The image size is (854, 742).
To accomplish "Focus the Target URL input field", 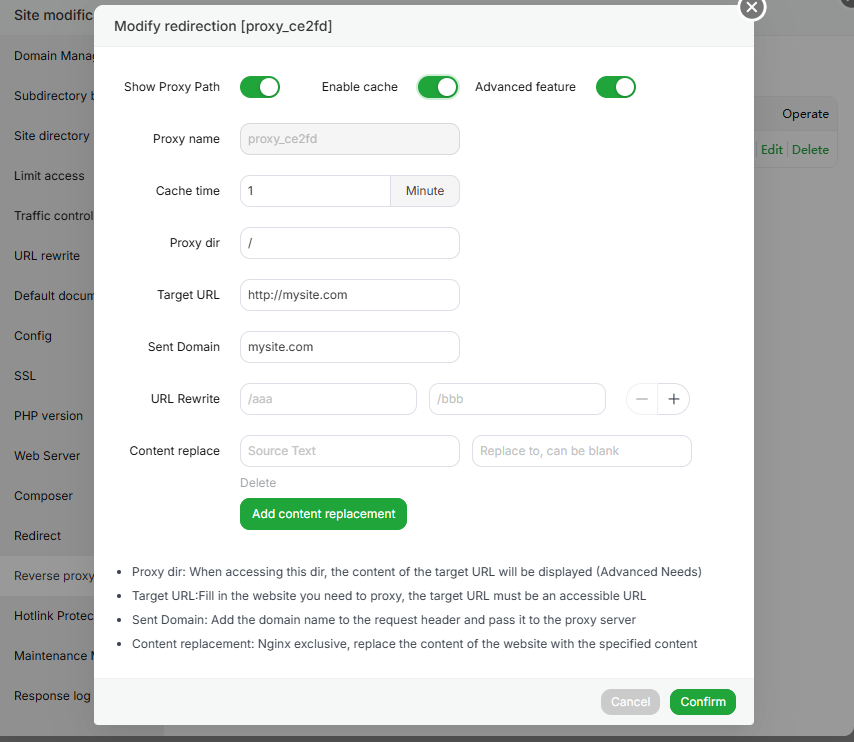I will [x=350, y=295].
